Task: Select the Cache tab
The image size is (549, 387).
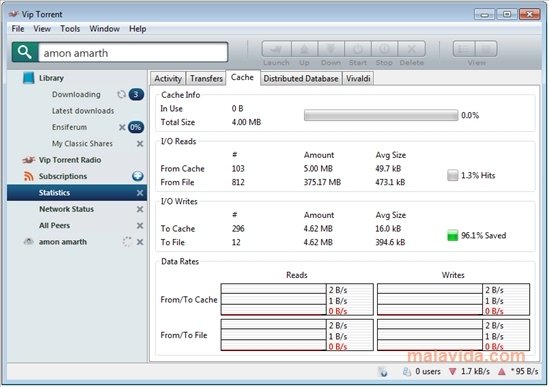Action: pos(242,77)
